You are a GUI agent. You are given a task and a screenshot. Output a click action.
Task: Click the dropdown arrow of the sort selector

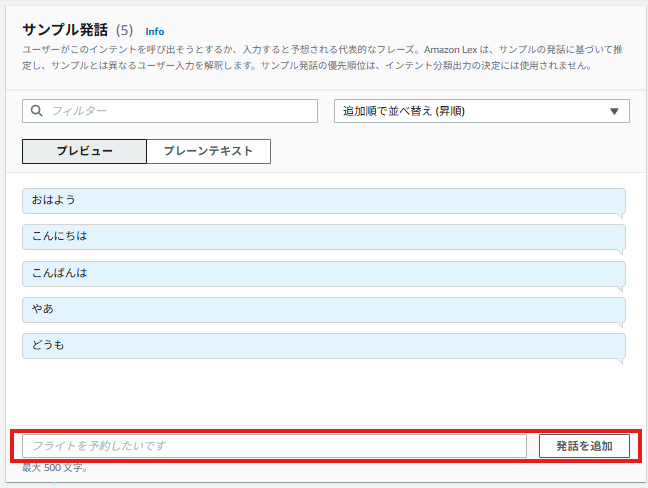tap(614, 111)
